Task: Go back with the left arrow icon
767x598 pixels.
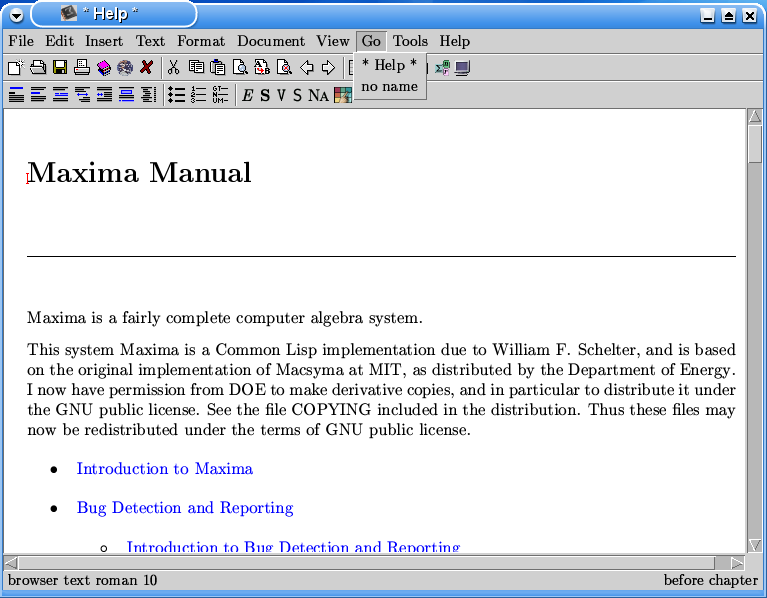Action: click(307, 67)
